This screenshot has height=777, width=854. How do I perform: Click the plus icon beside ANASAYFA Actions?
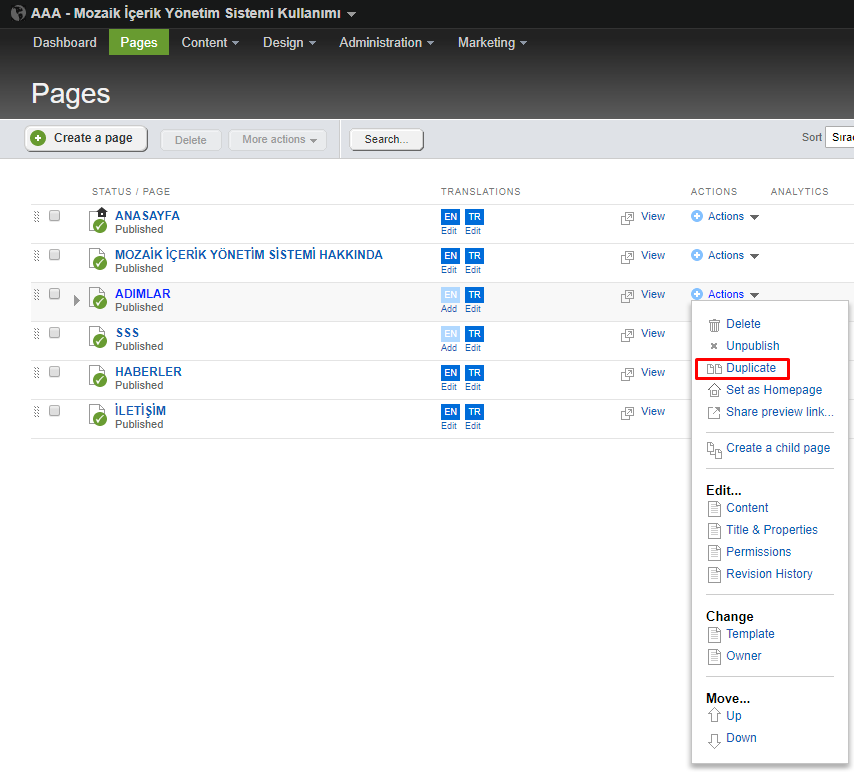[697, 216]
